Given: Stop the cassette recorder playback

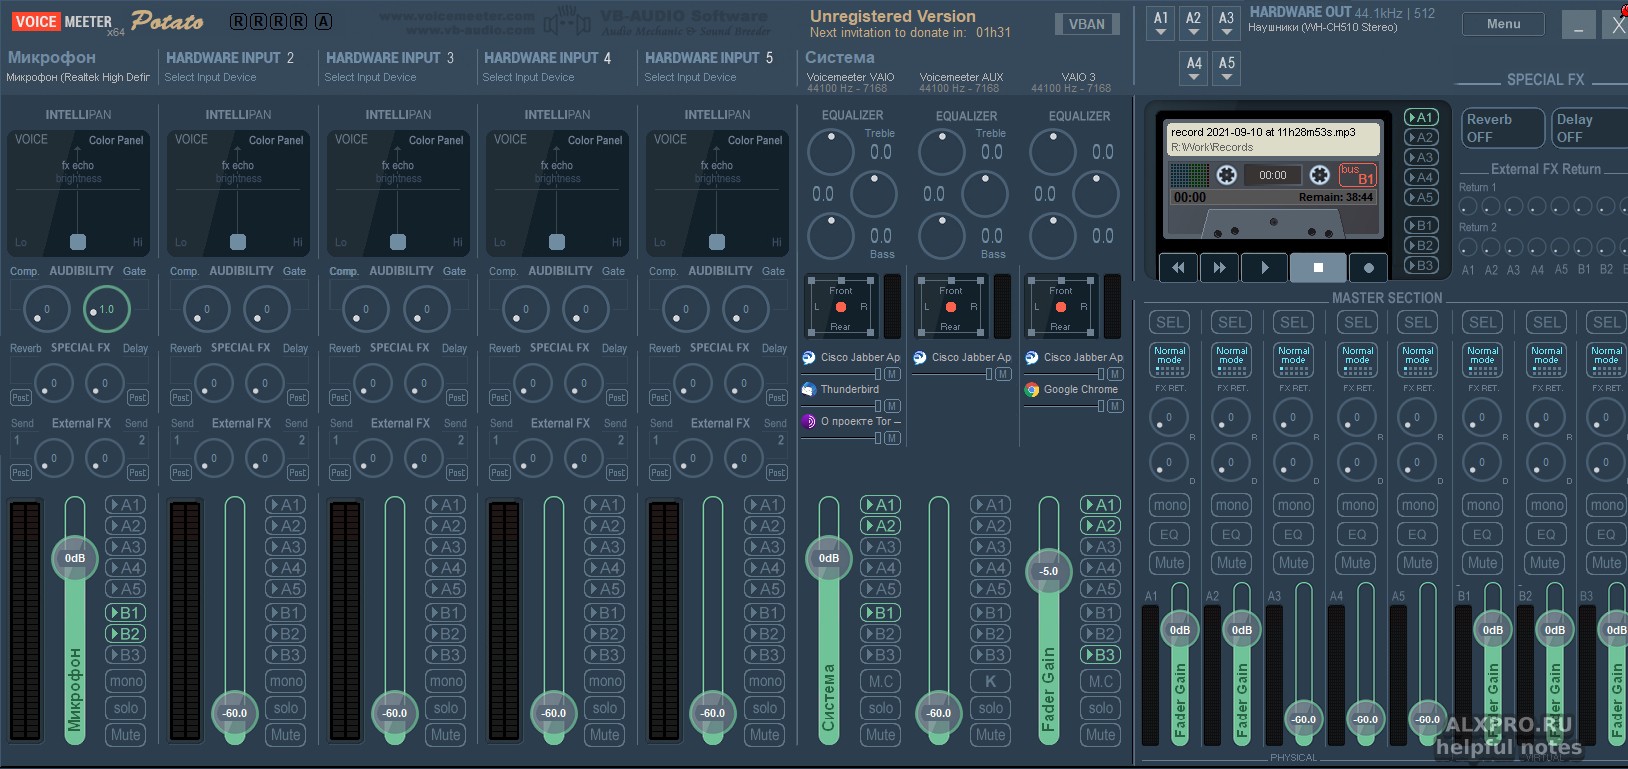Looking at the screenshot, I should tap(1318, 267).
